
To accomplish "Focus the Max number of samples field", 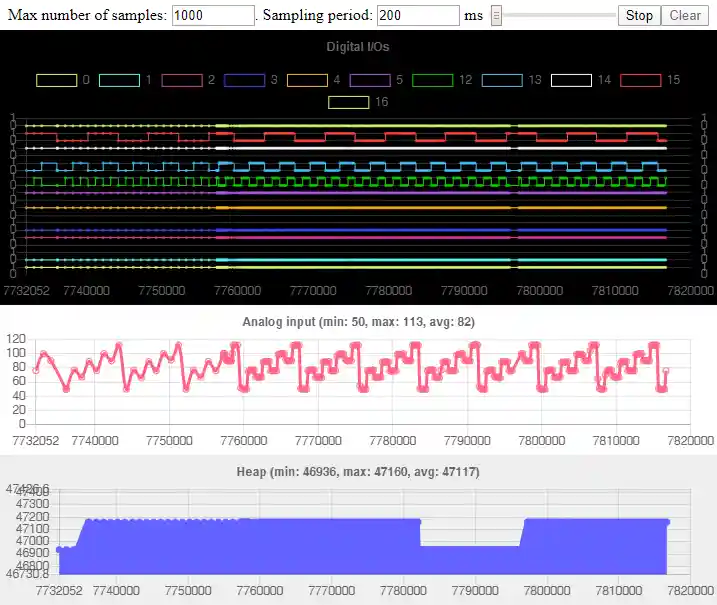I will point(213,15).
